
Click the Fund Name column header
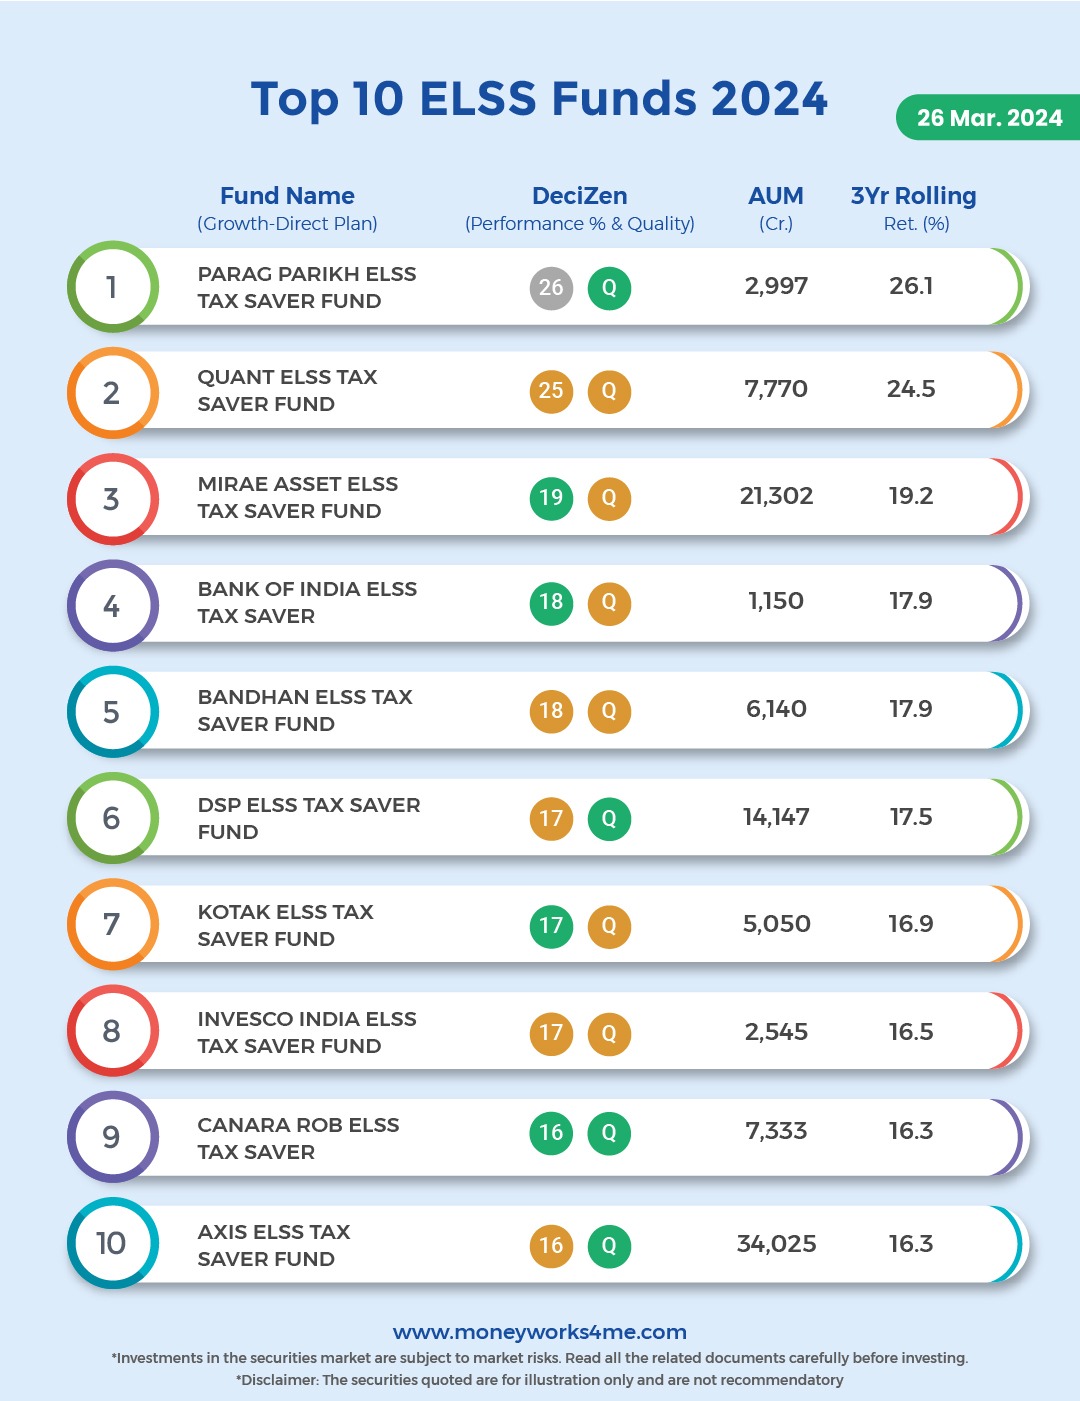tap(287, 196)
